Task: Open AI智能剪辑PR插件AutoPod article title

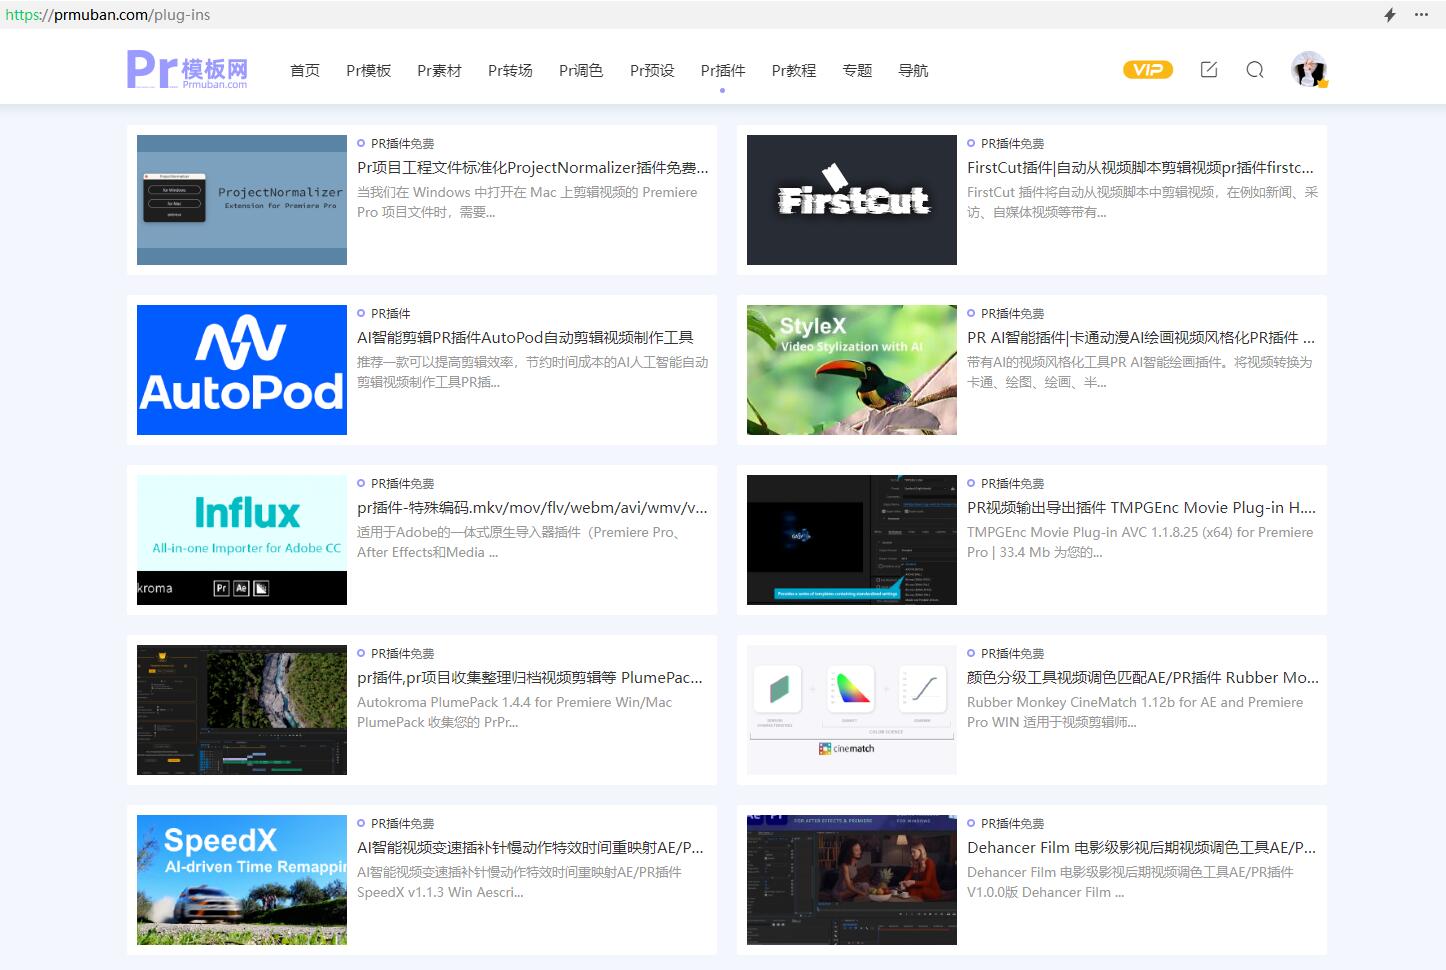Action: (525, 338)
